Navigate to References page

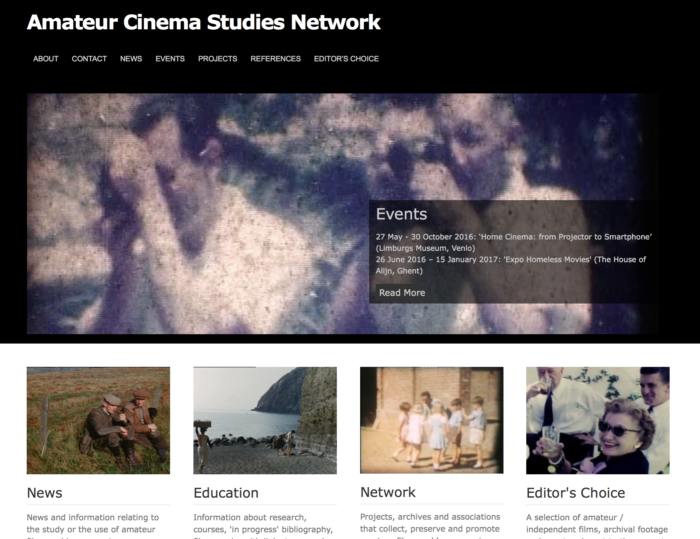275,59
